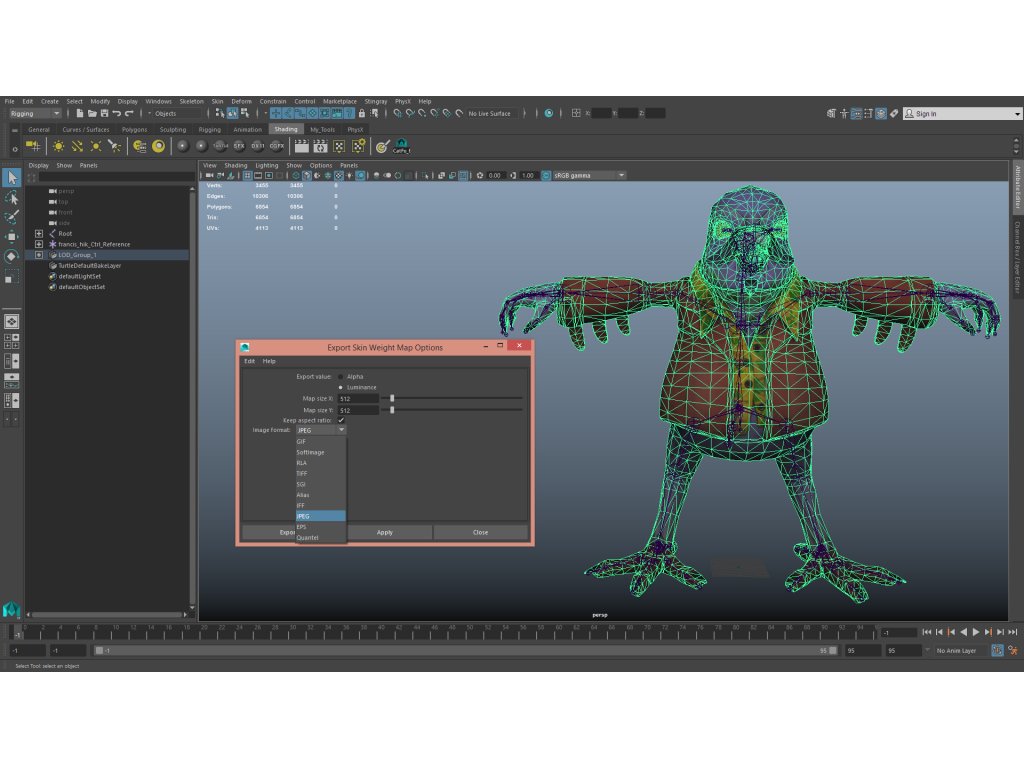
Task: Click the ambient light sun shelf icon
Action: [x=59, y=146]
